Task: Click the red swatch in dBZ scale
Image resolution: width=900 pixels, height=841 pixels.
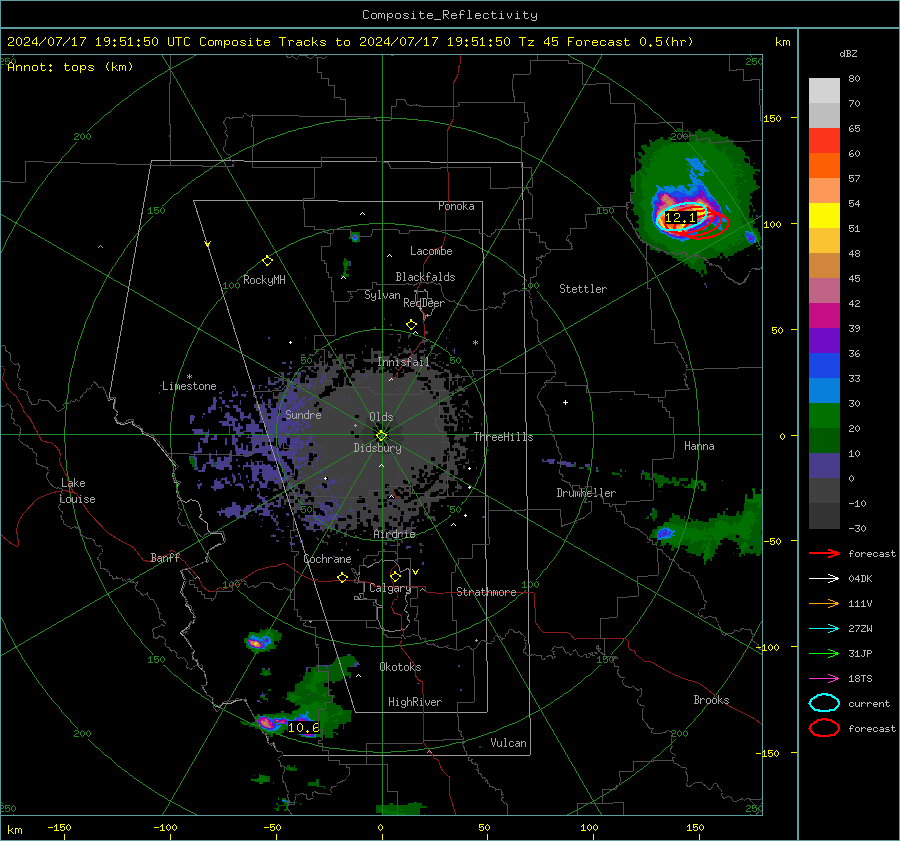Action: tap(824, 141)
